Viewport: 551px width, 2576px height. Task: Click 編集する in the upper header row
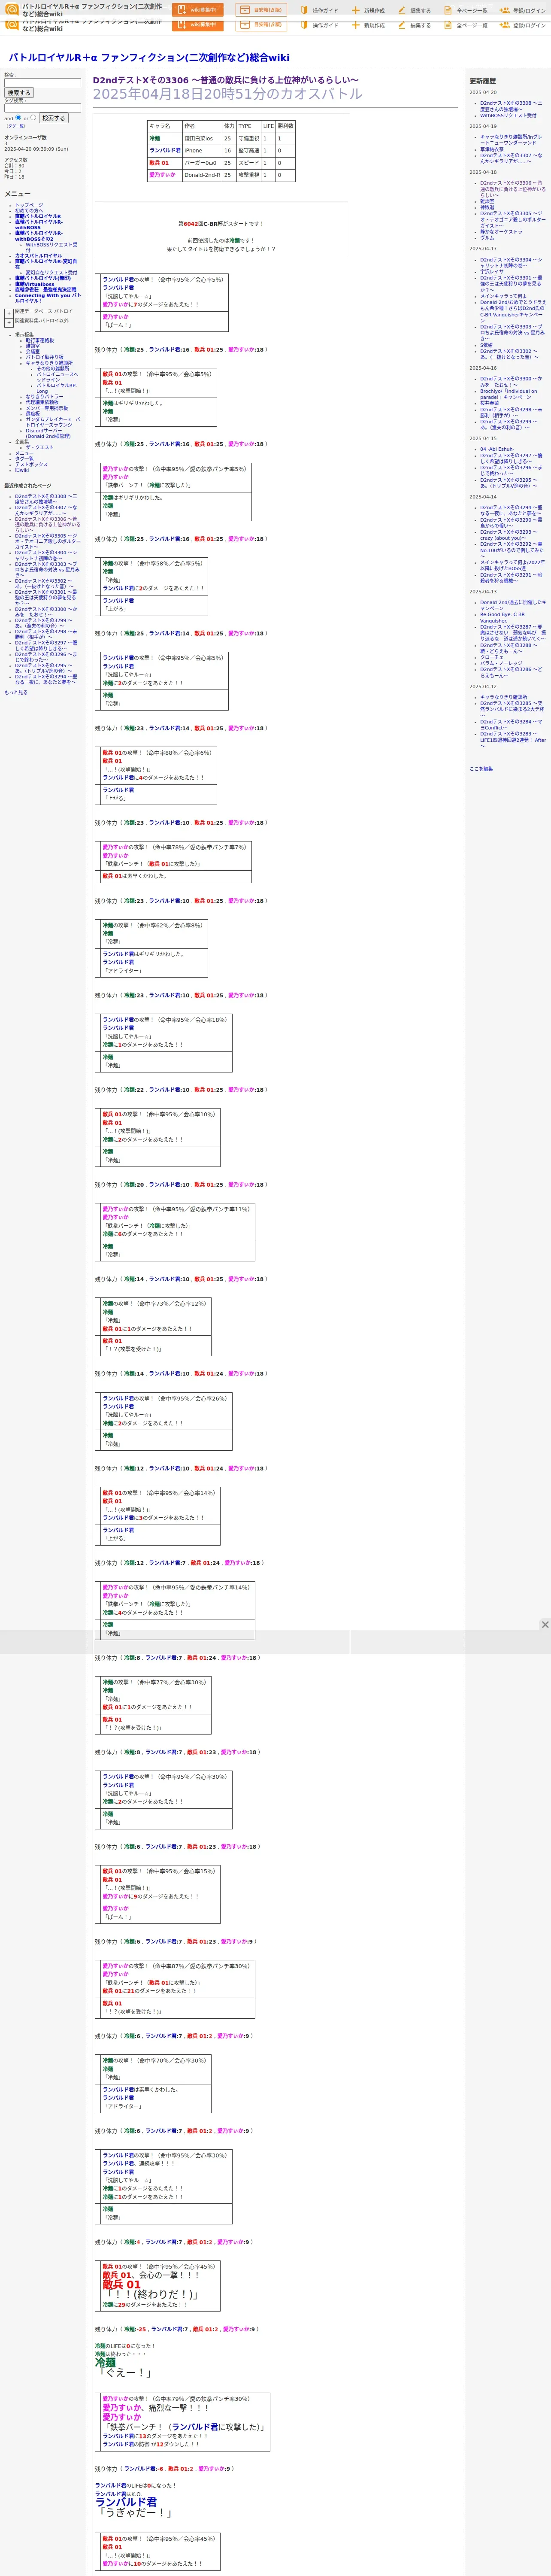(x=414, y=11)
